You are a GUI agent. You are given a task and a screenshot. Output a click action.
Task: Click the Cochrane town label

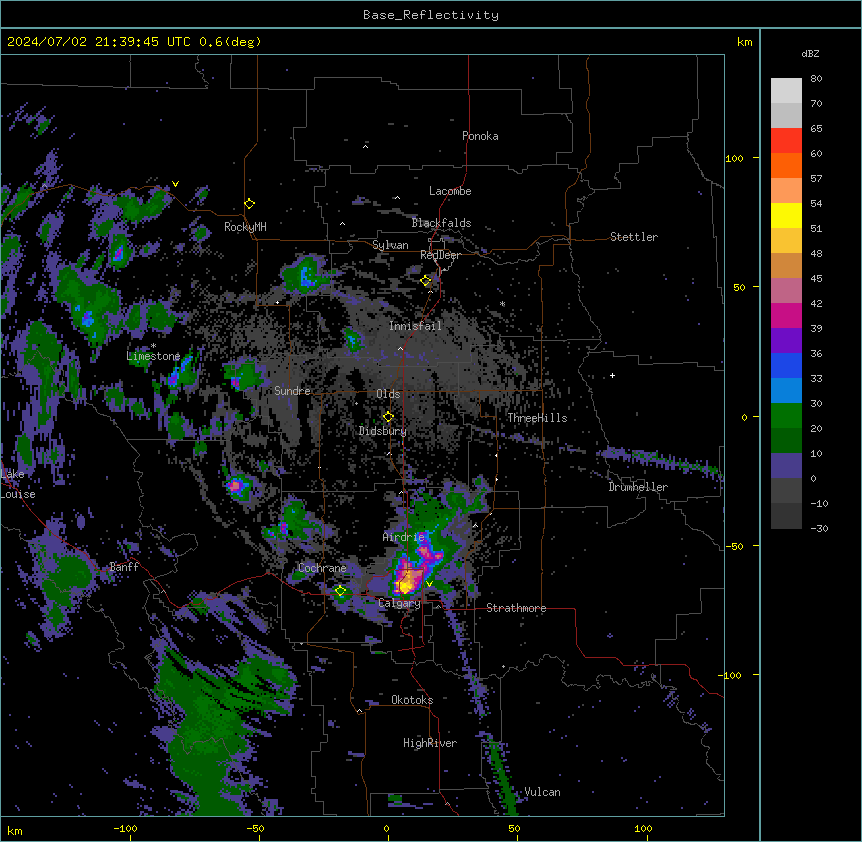pyautogui.click(x=322, y=568)
